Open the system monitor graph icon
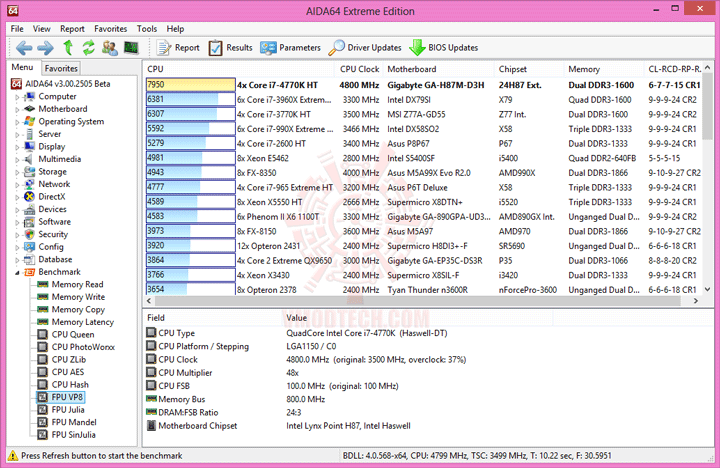The width and height of the screenshot is (720, 468). (x=131, y=47)
